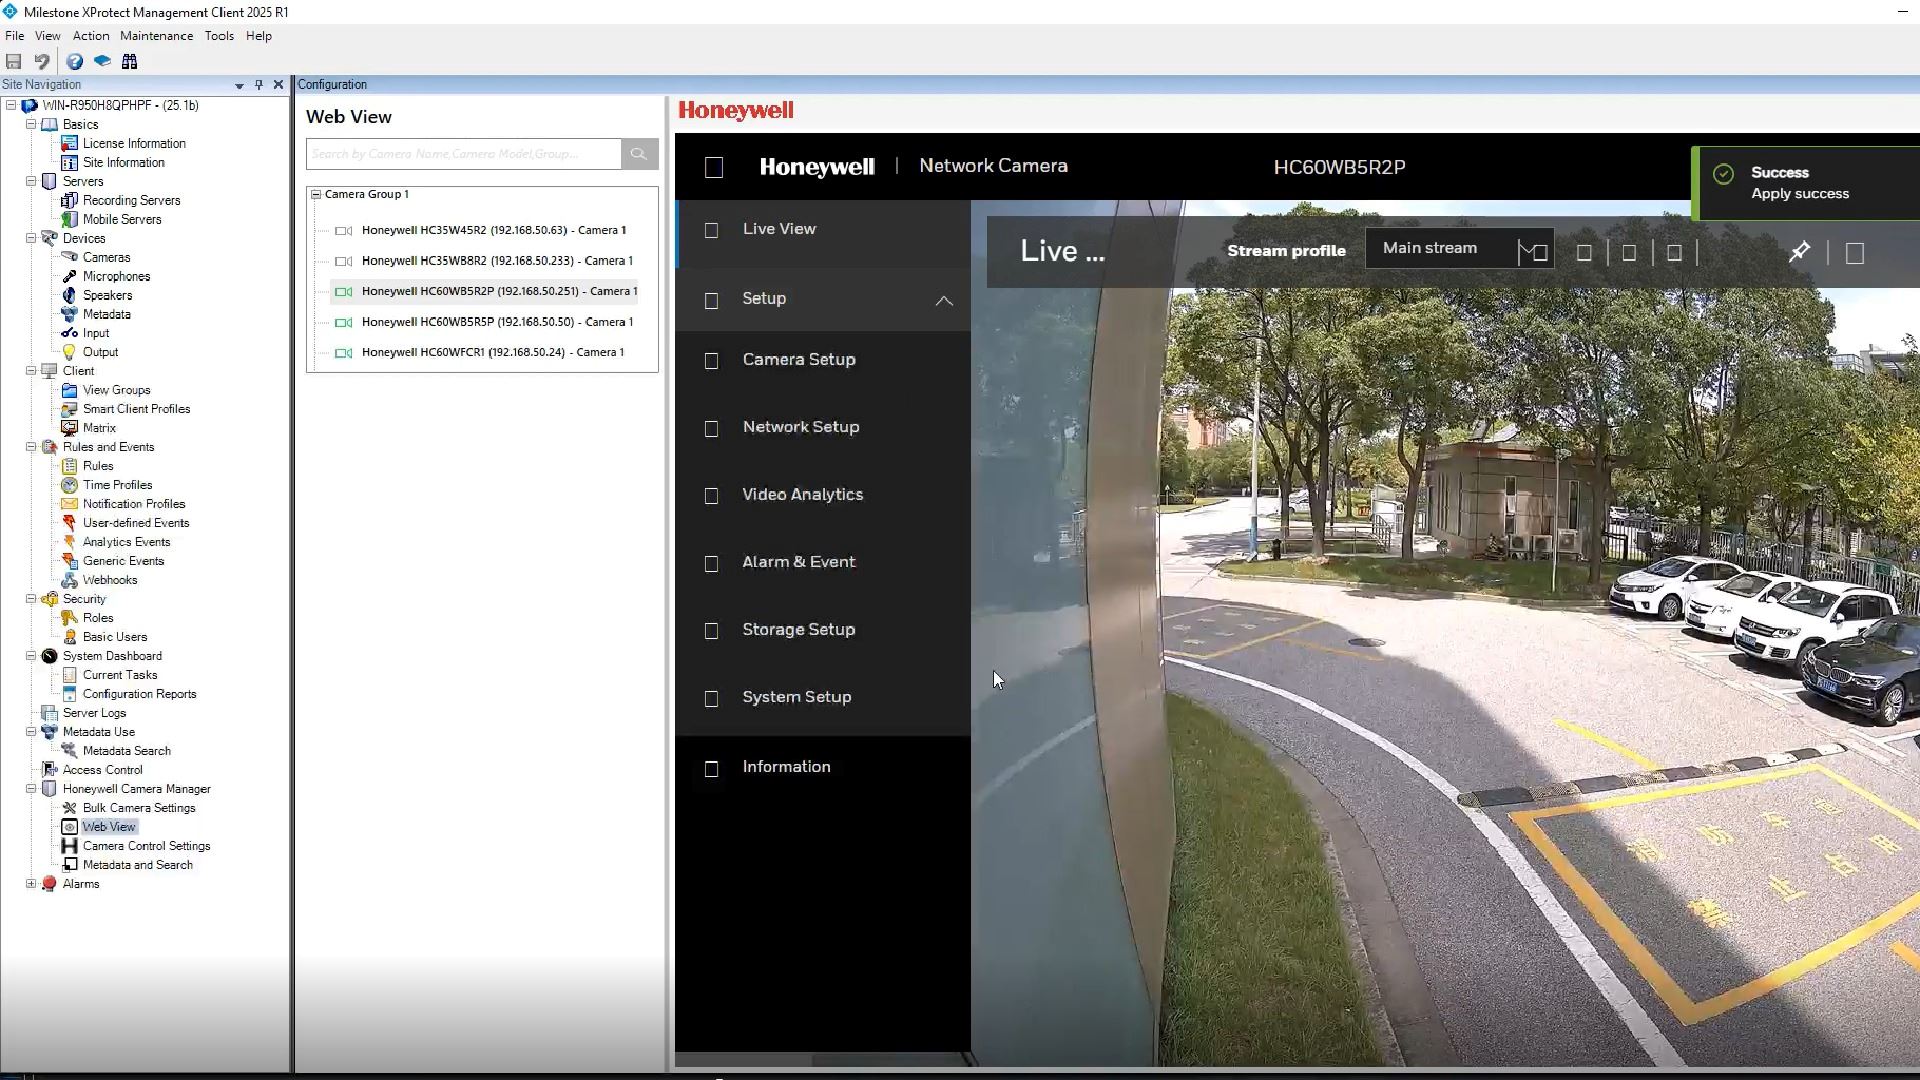The image size is (1920, 1080).
Task: Collapse the Servers tree node
Action: coord(31,181)
